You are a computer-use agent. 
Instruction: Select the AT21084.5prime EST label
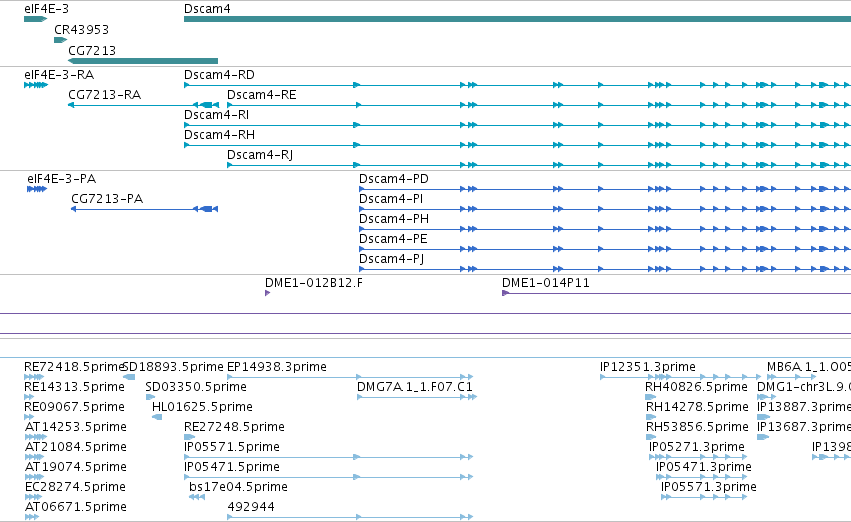coord(76,448)
